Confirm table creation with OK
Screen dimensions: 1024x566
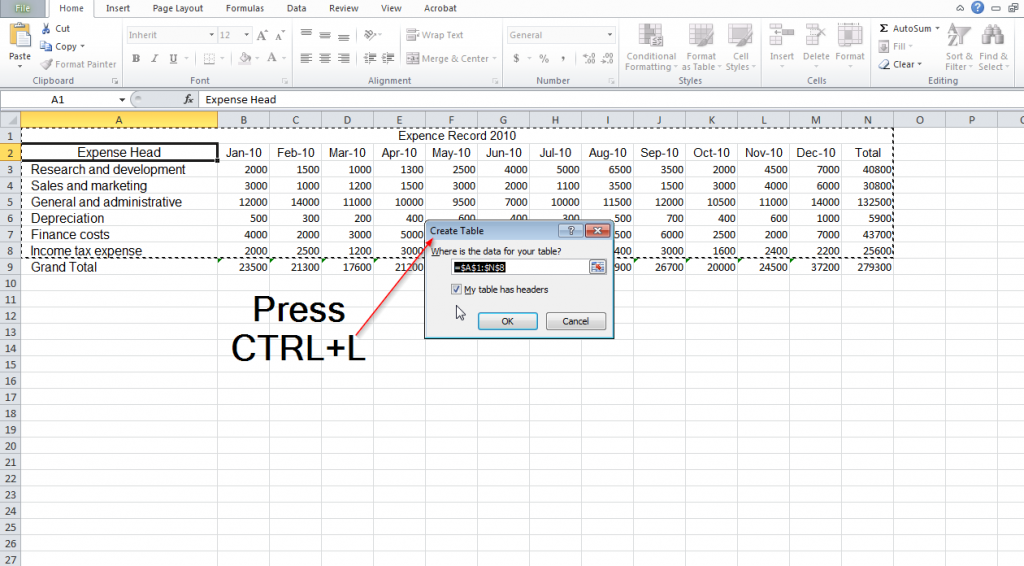tap(507, 321)
